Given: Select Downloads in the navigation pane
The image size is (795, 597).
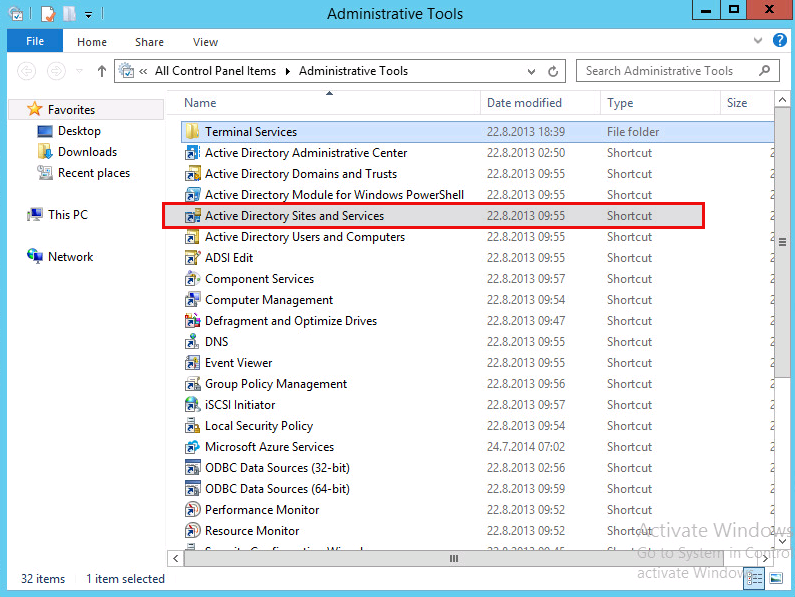Looking at the screenshot, I should pyautogui.click(x=87, y=152).
